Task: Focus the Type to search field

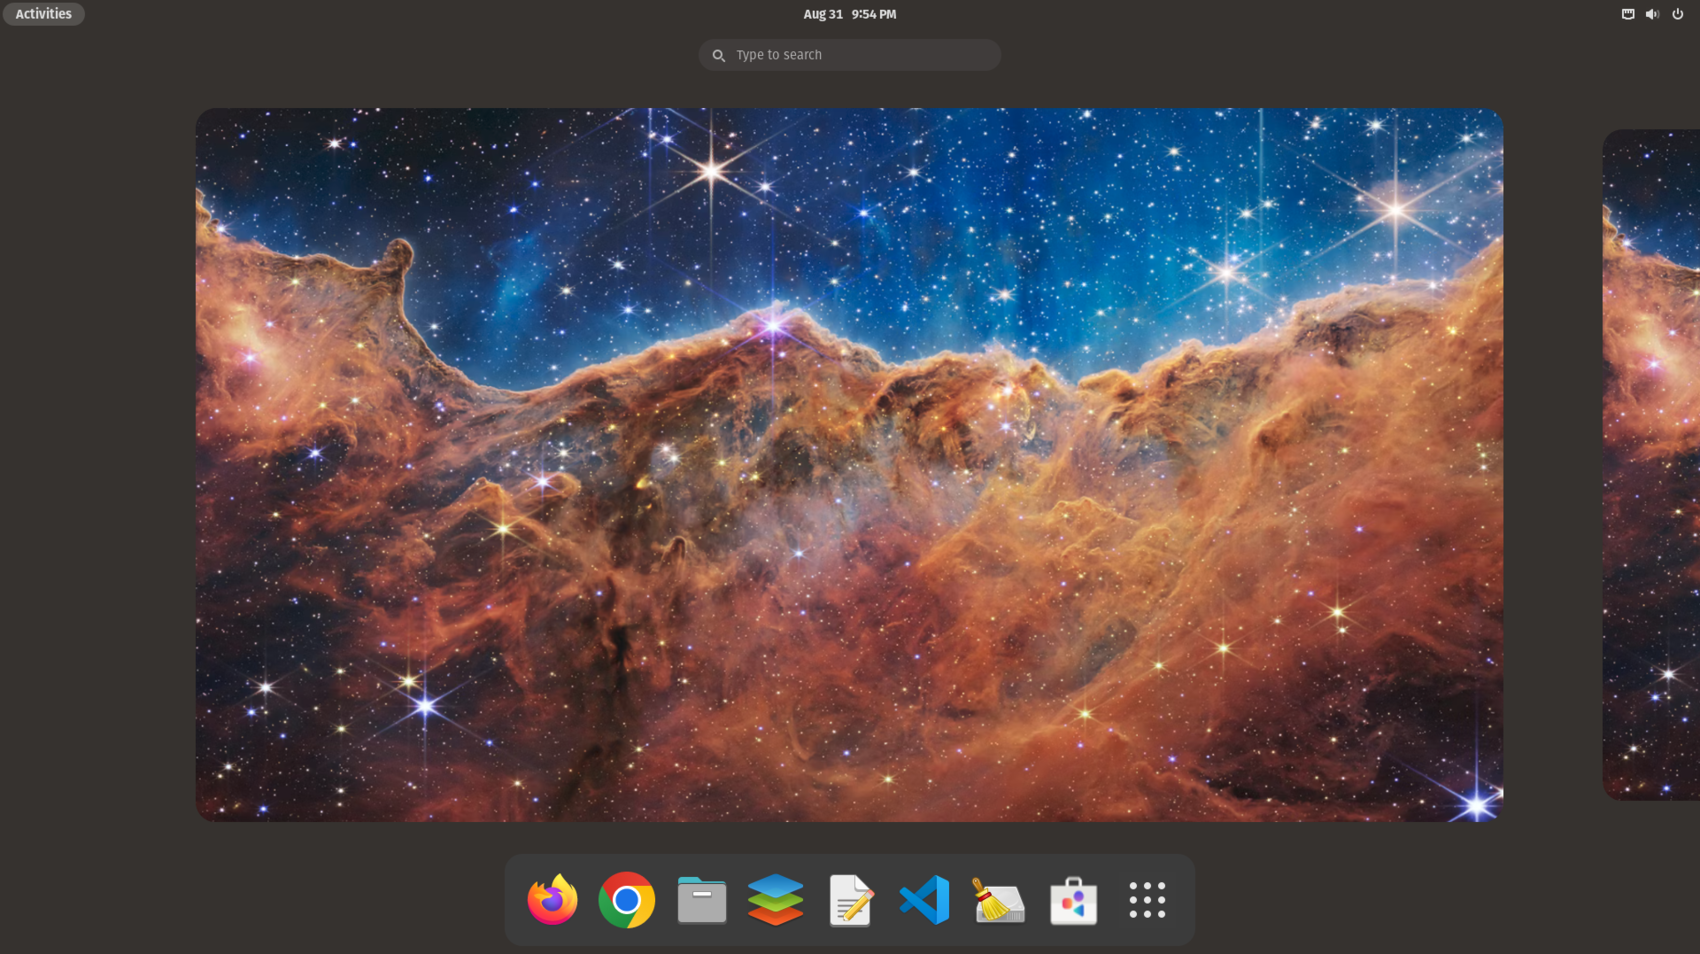Action: [849, 55]
